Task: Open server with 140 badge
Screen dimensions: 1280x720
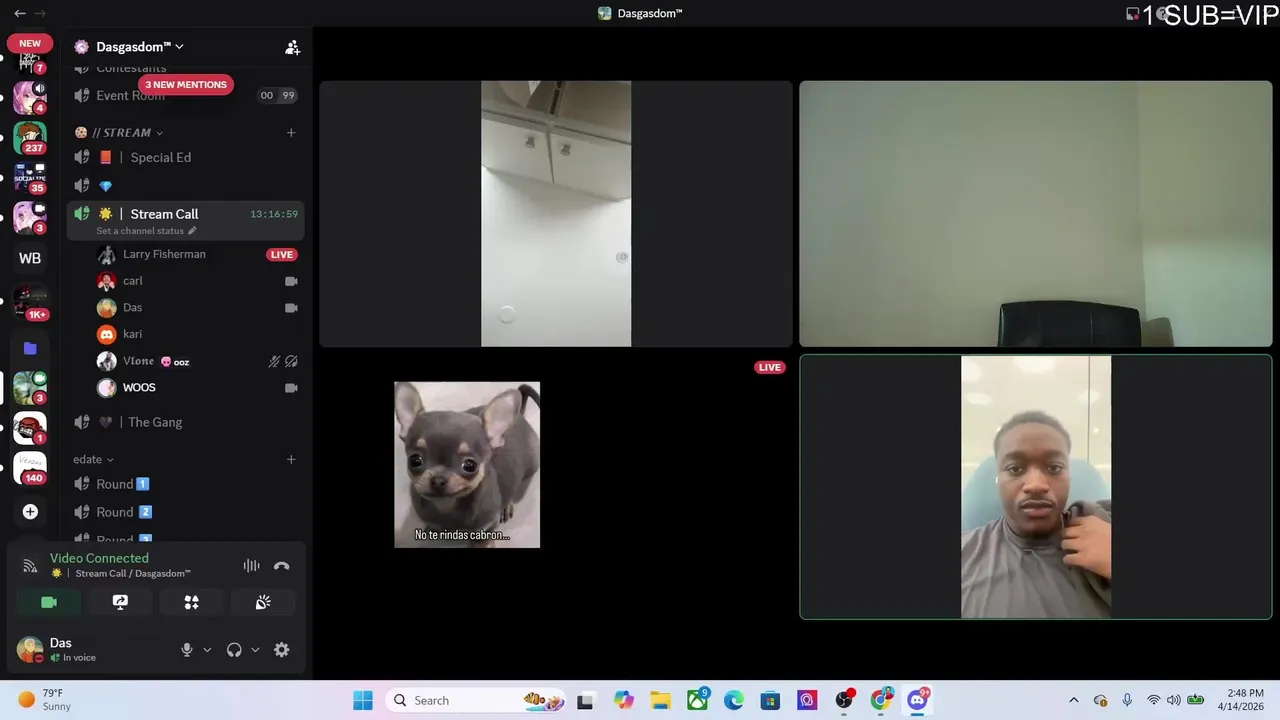Action: (x=30, y=468)
